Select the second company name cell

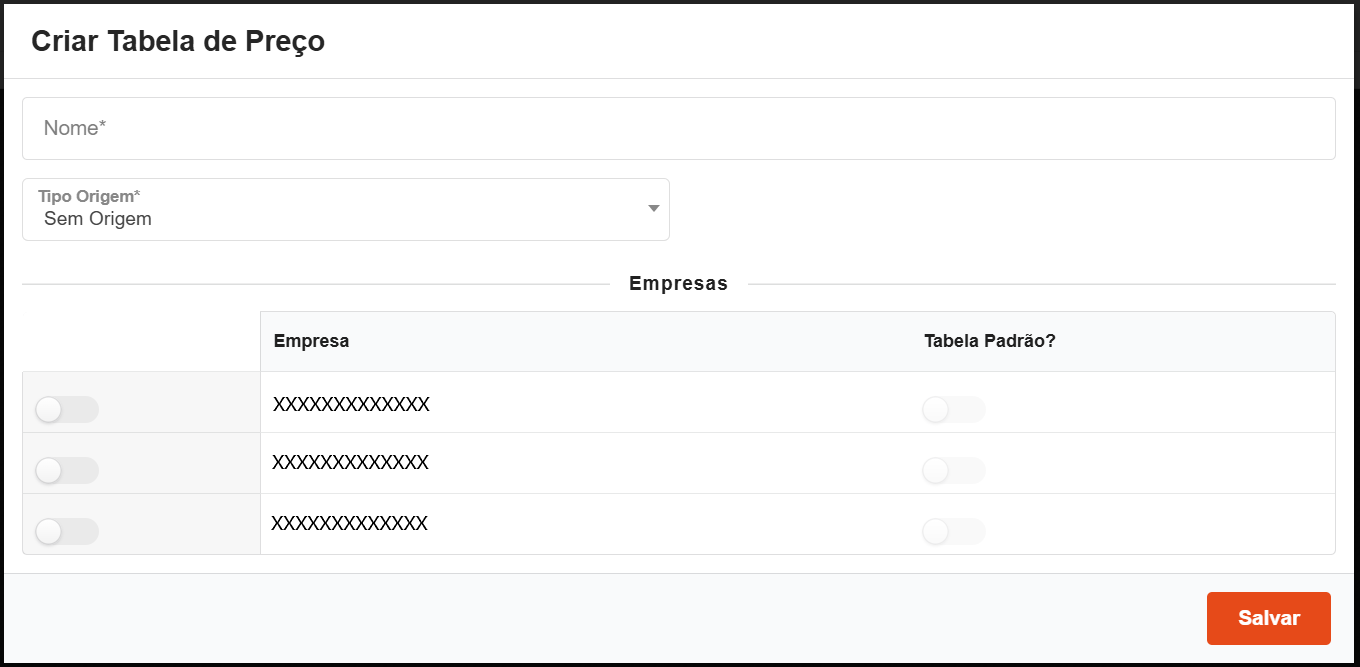pos(350,462)
